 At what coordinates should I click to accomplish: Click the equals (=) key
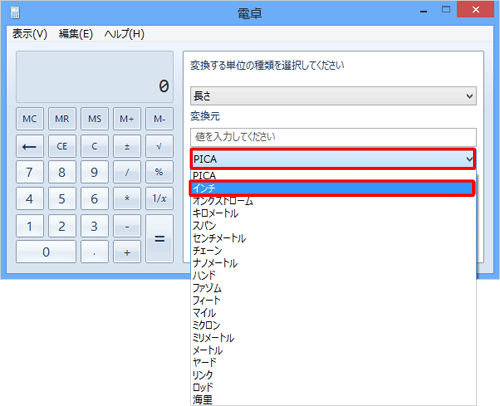(159, 239)
